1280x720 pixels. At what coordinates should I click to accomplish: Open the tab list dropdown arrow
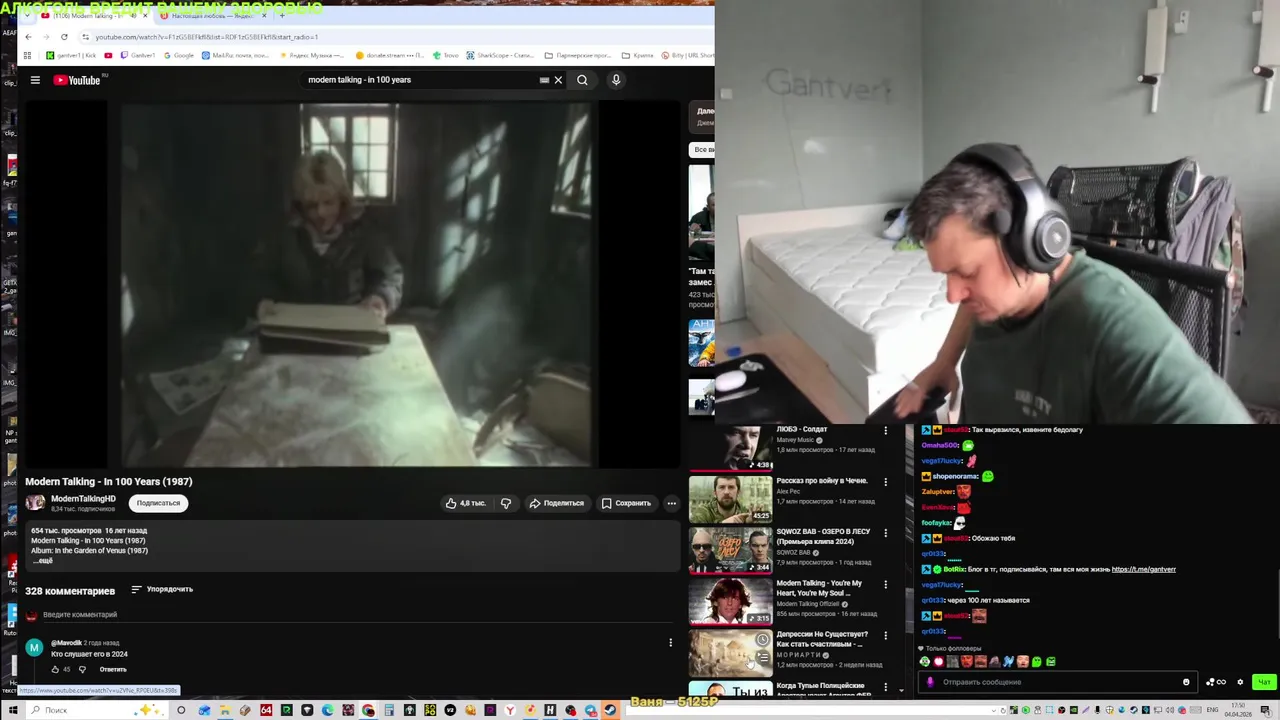pos(26,16)
